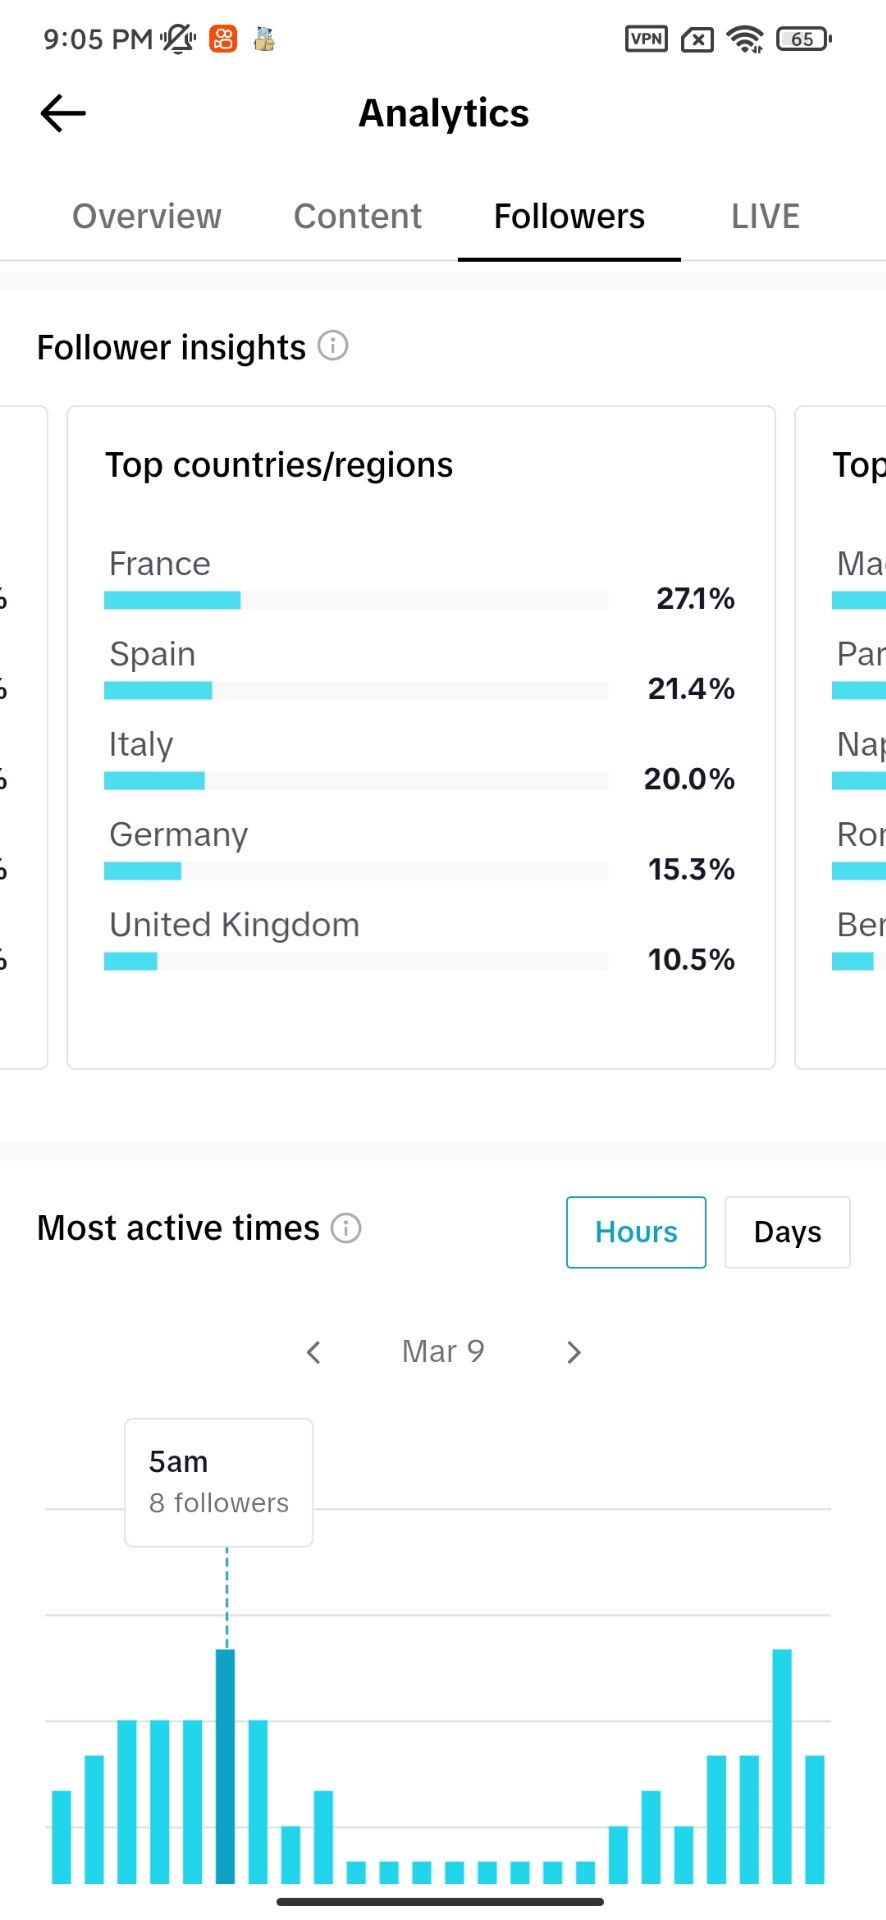Screen dimensions: 886x1920
Task: Tap the VPN status icon
Action: coord(646,39)
